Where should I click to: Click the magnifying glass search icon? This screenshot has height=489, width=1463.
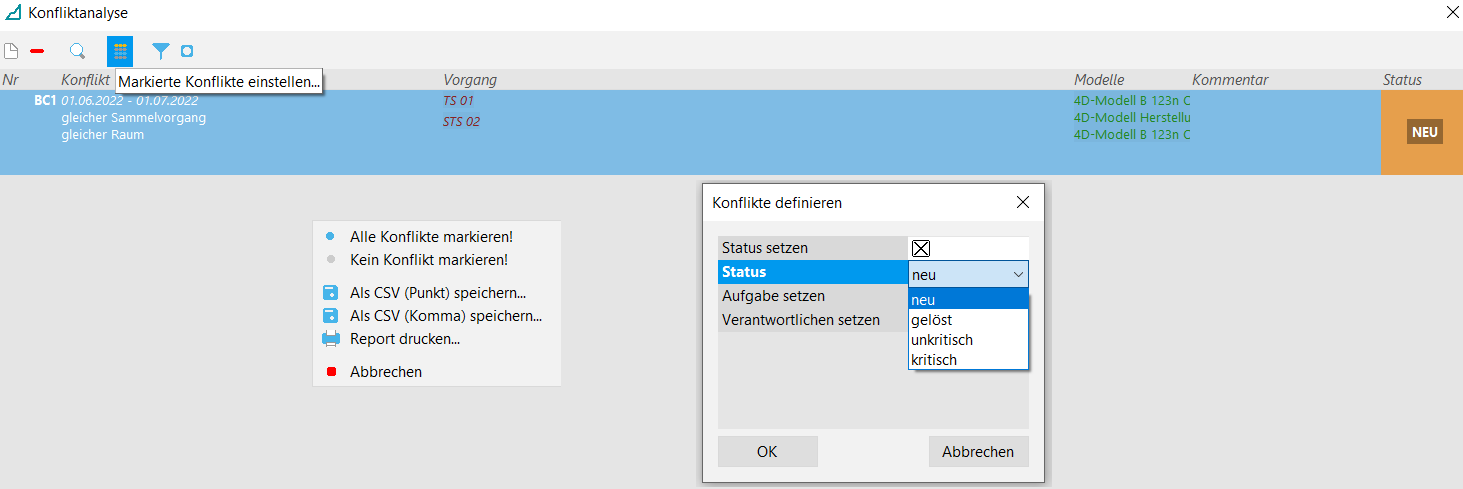pyautogui.click(x=77, y=51)
